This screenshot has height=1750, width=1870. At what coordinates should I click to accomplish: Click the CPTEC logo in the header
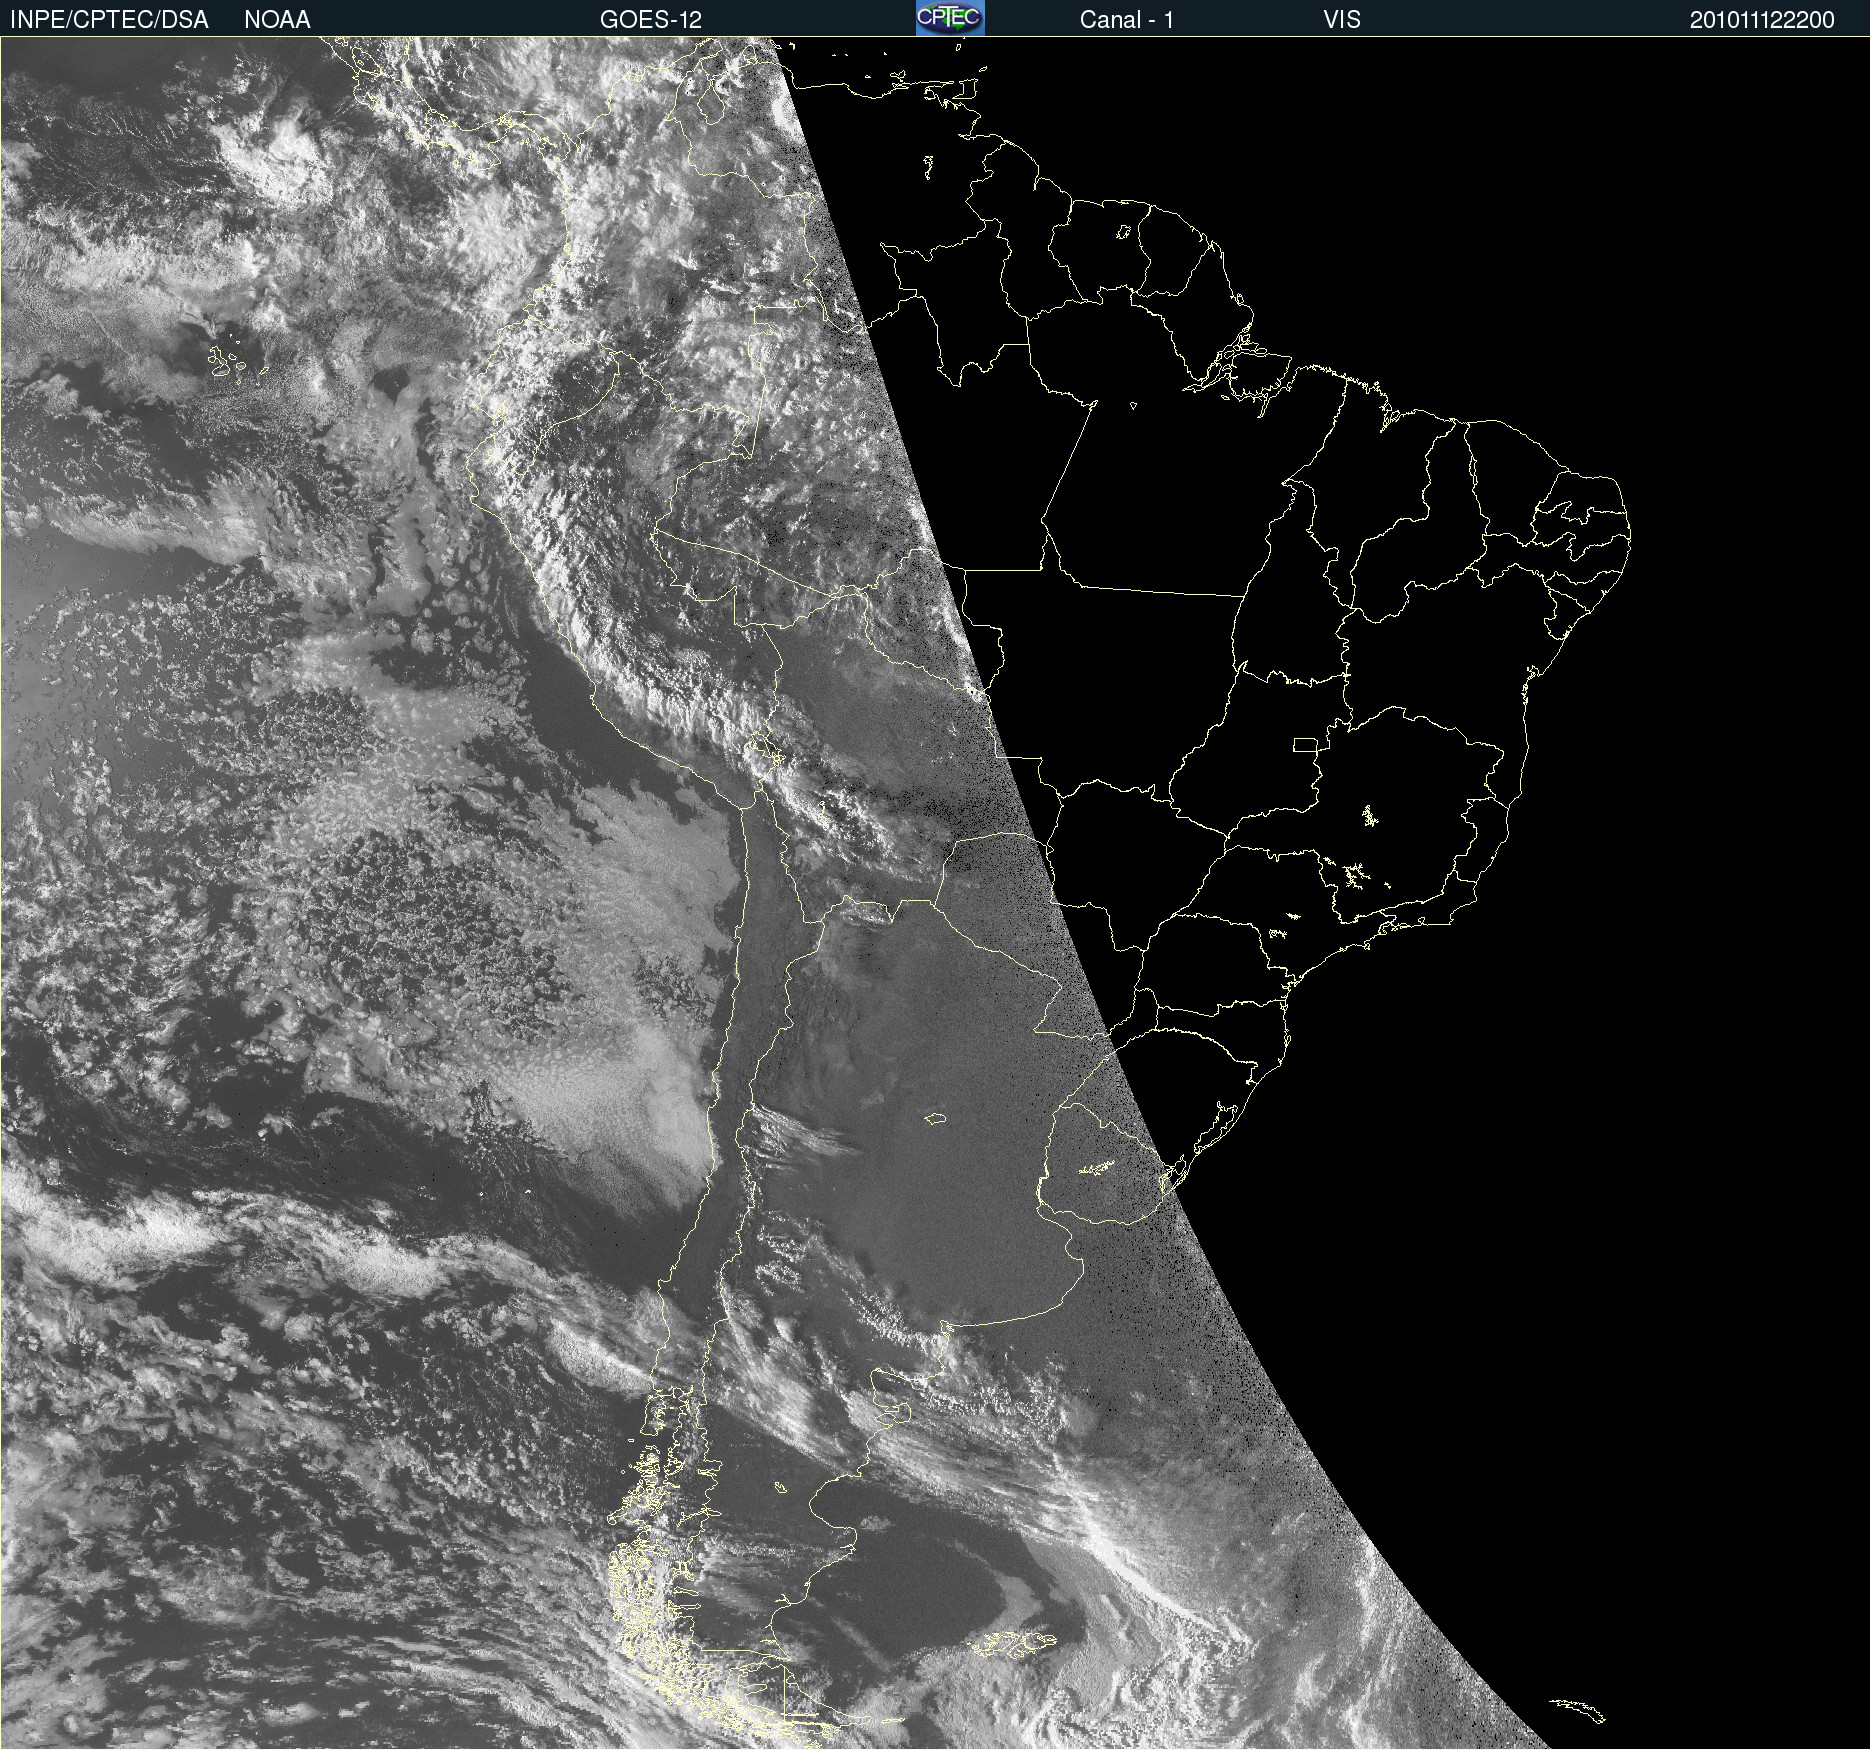[950, 18]
